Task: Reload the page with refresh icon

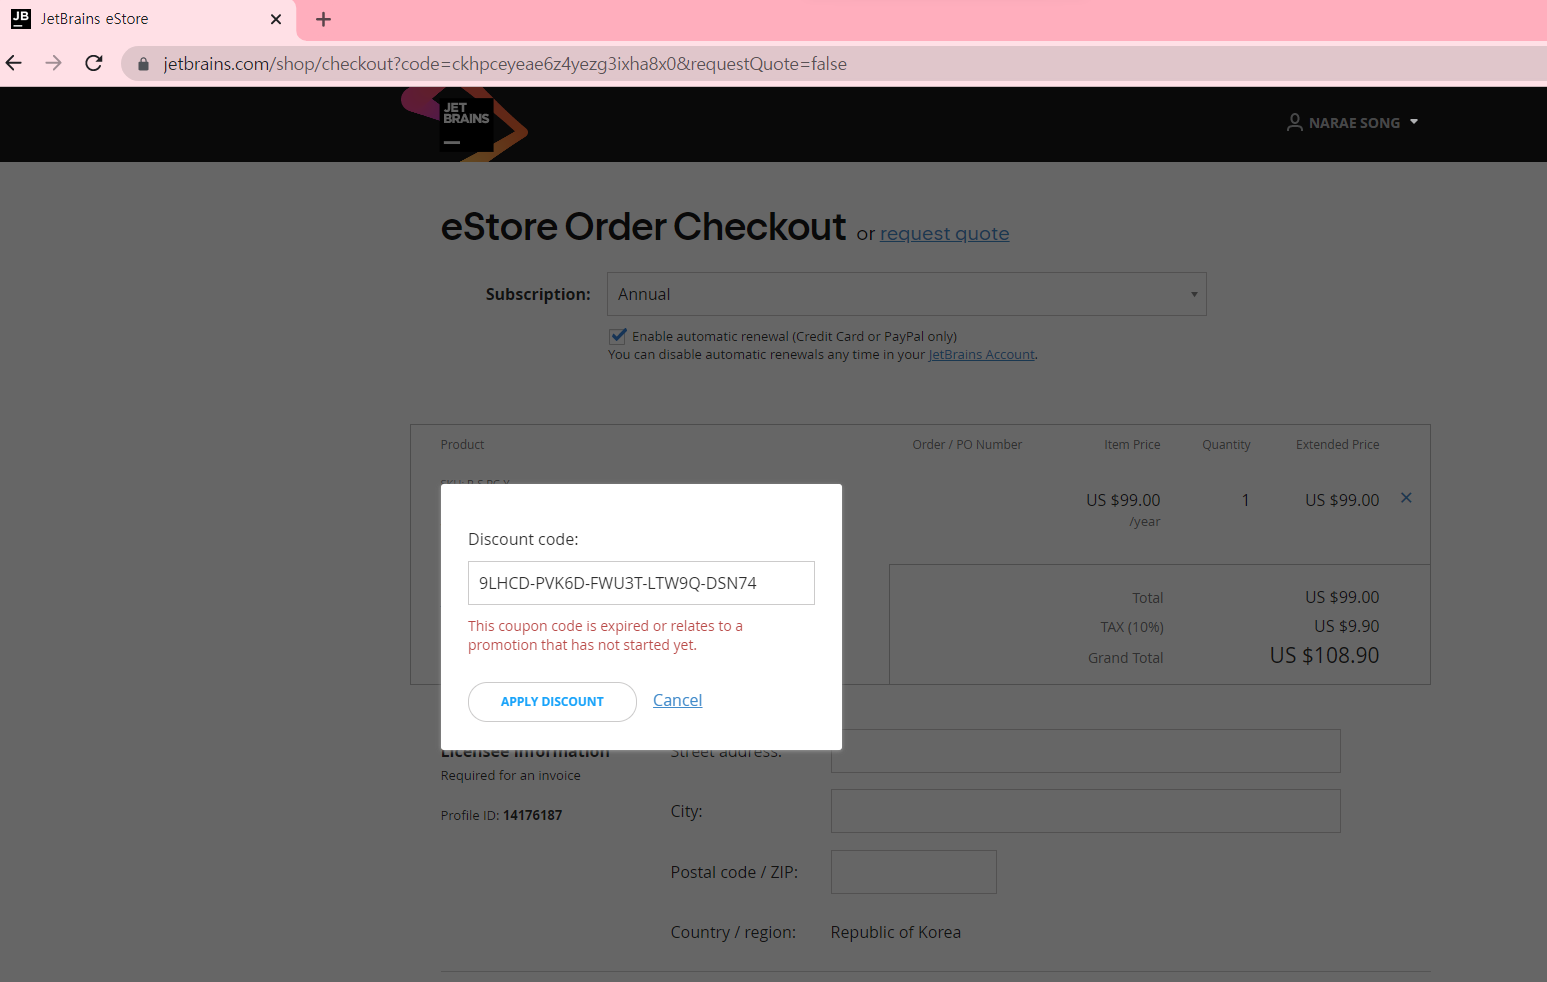Action: point(94,63)
